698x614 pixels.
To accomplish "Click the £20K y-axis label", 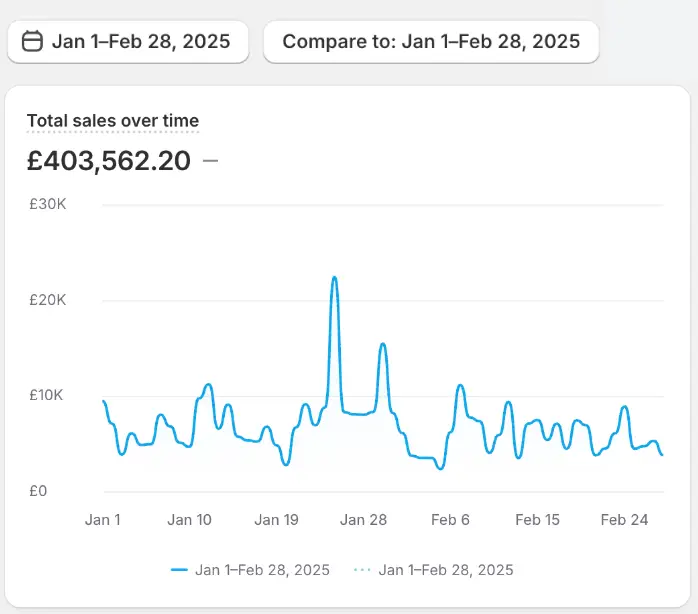I will (x=46, y=300).
